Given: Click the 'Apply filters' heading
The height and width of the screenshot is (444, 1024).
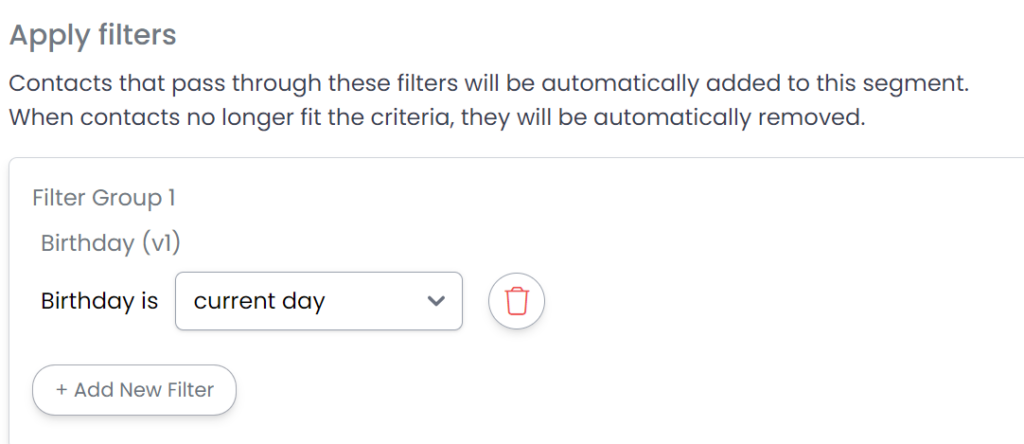Looking at the screenshot, I should click(x=93, y=36).
